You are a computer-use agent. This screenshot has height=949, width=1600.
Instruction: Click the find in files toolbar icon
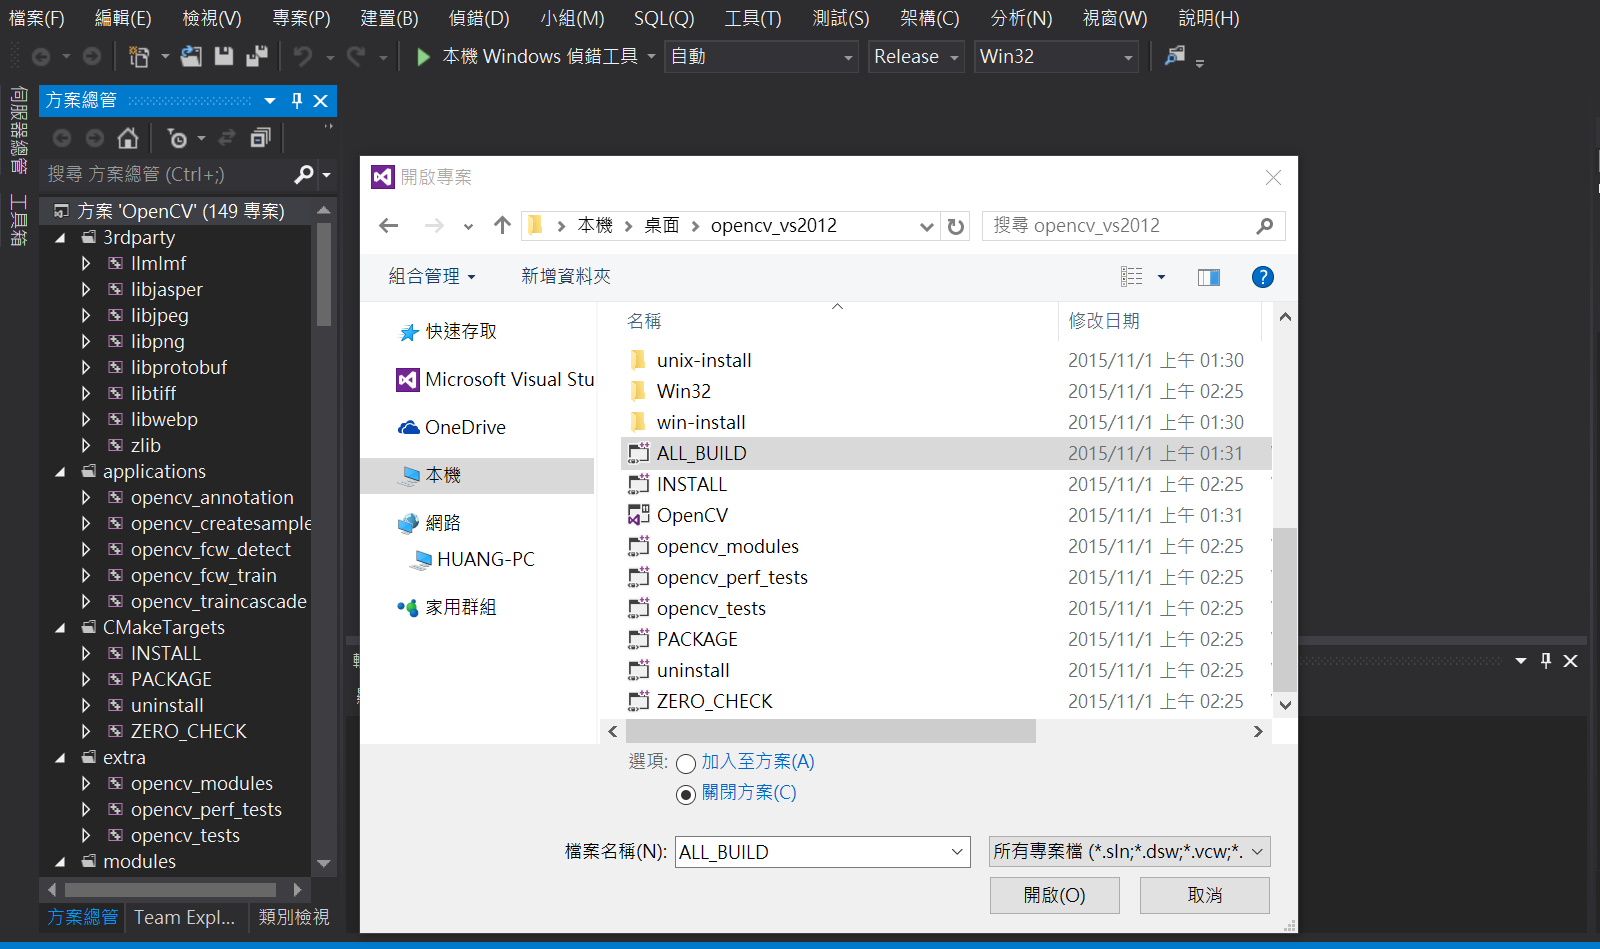click(x=1175, y=56)
